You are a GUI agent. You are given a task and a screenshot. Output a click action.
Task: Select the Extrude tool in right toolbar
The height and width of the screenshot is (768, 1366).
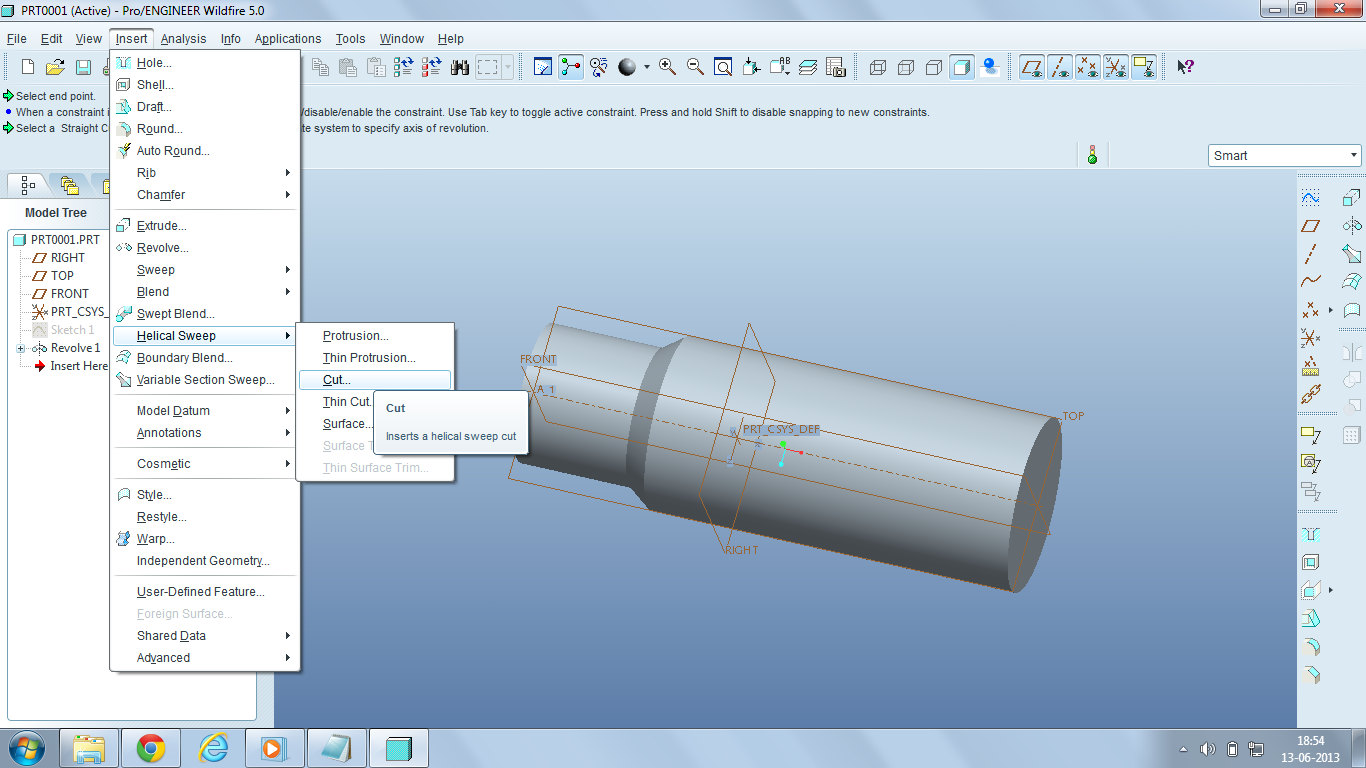coord(1352,197)
